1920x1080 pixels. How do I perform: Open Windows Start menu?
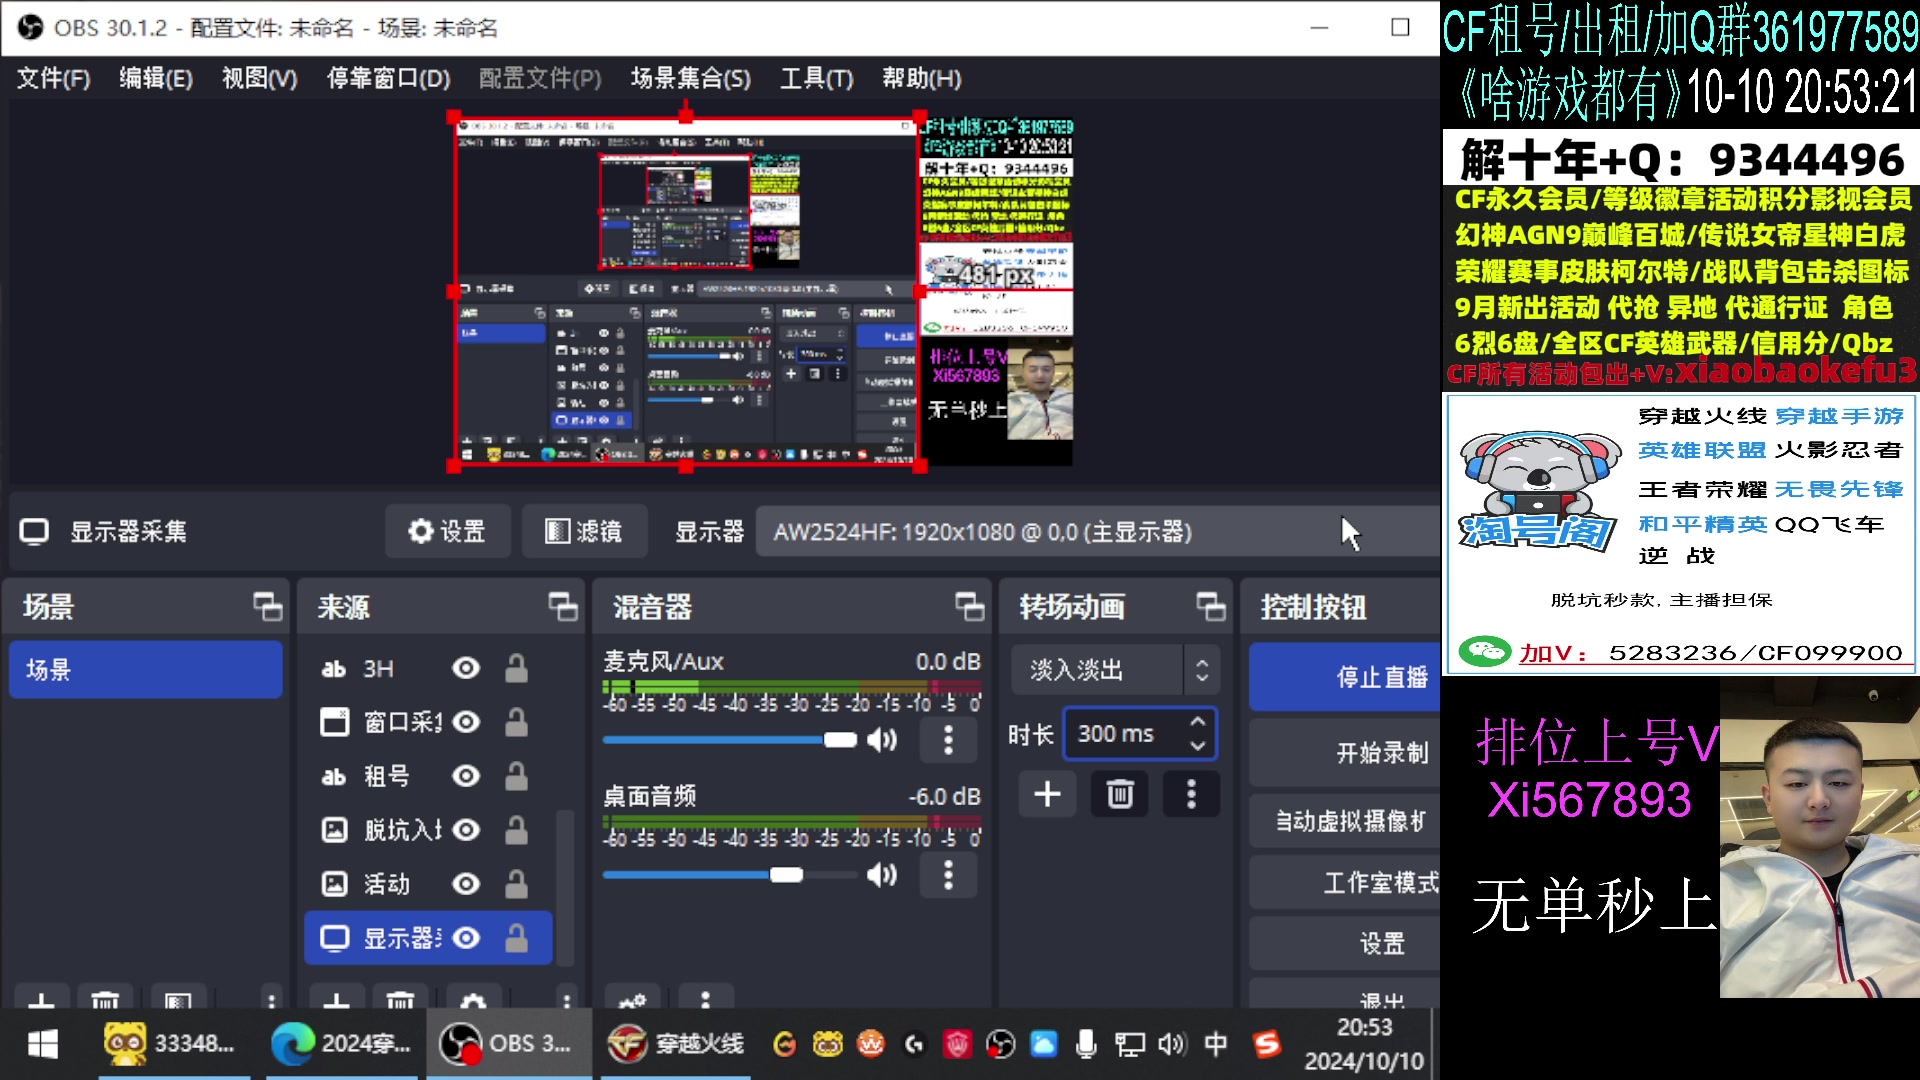tap(42, 1044)
